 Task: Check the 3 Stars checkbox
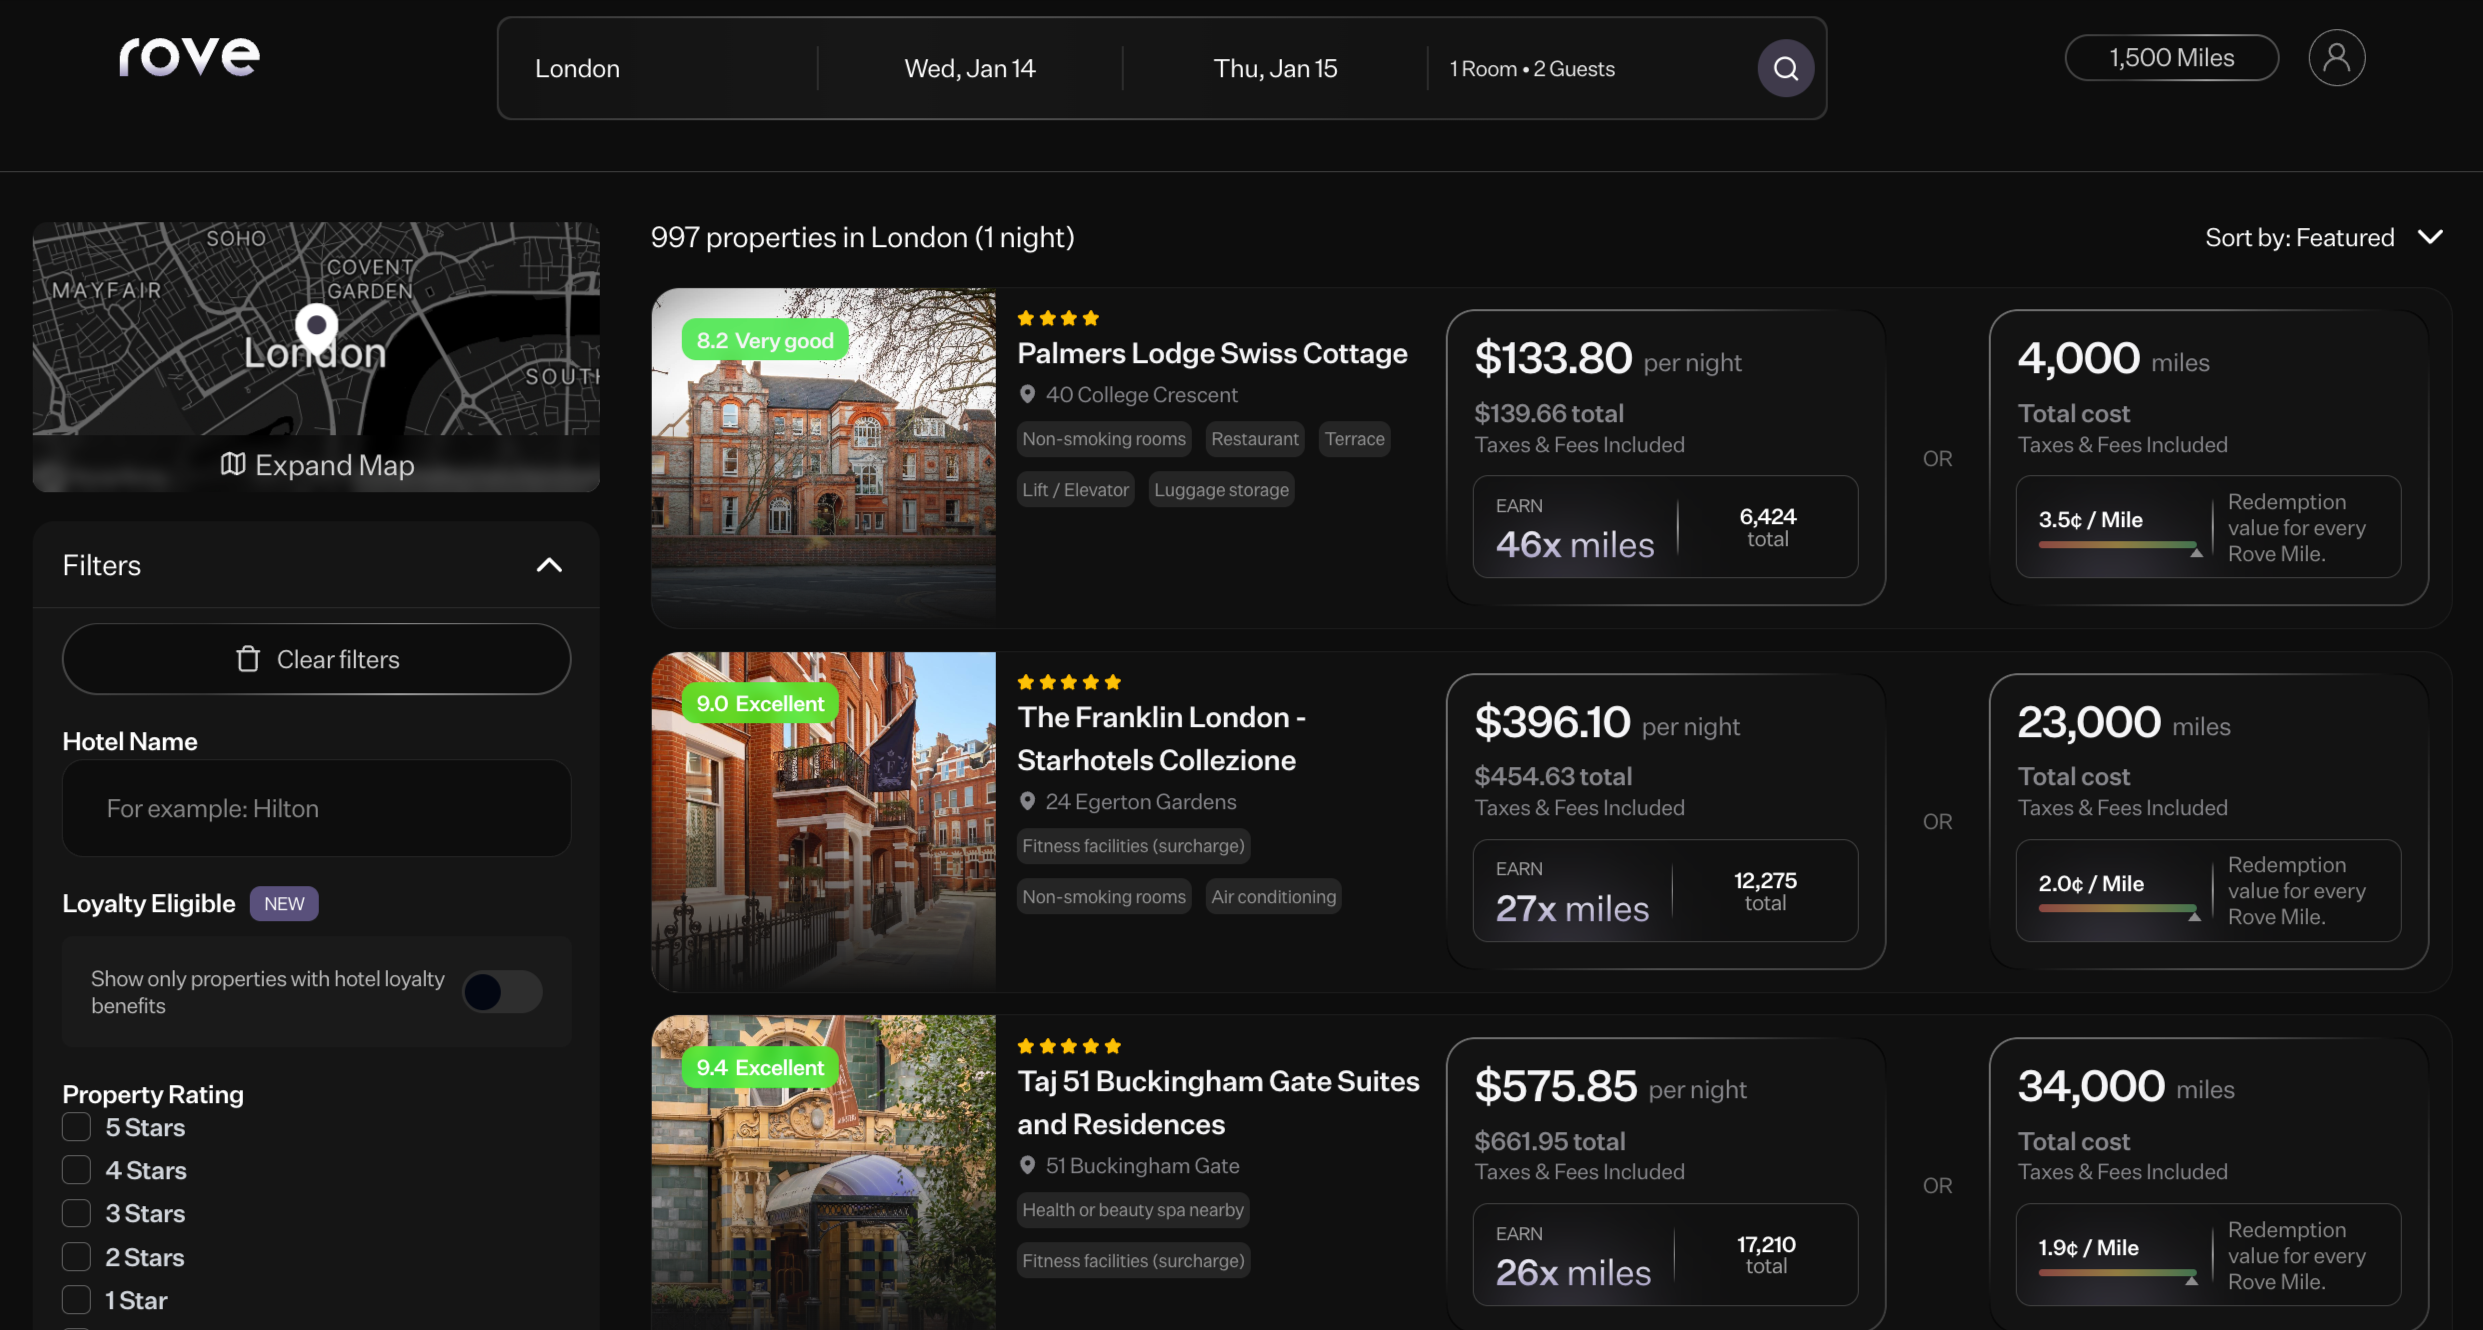76,1213
